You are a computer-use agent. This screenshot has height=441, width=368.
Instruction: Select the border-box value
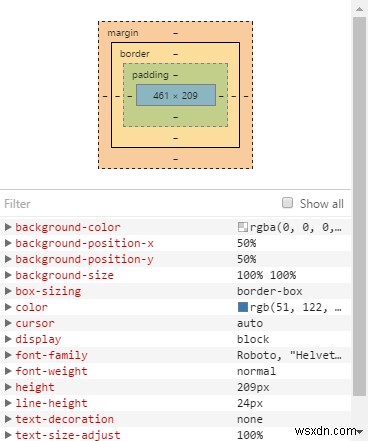pos(270,291)
